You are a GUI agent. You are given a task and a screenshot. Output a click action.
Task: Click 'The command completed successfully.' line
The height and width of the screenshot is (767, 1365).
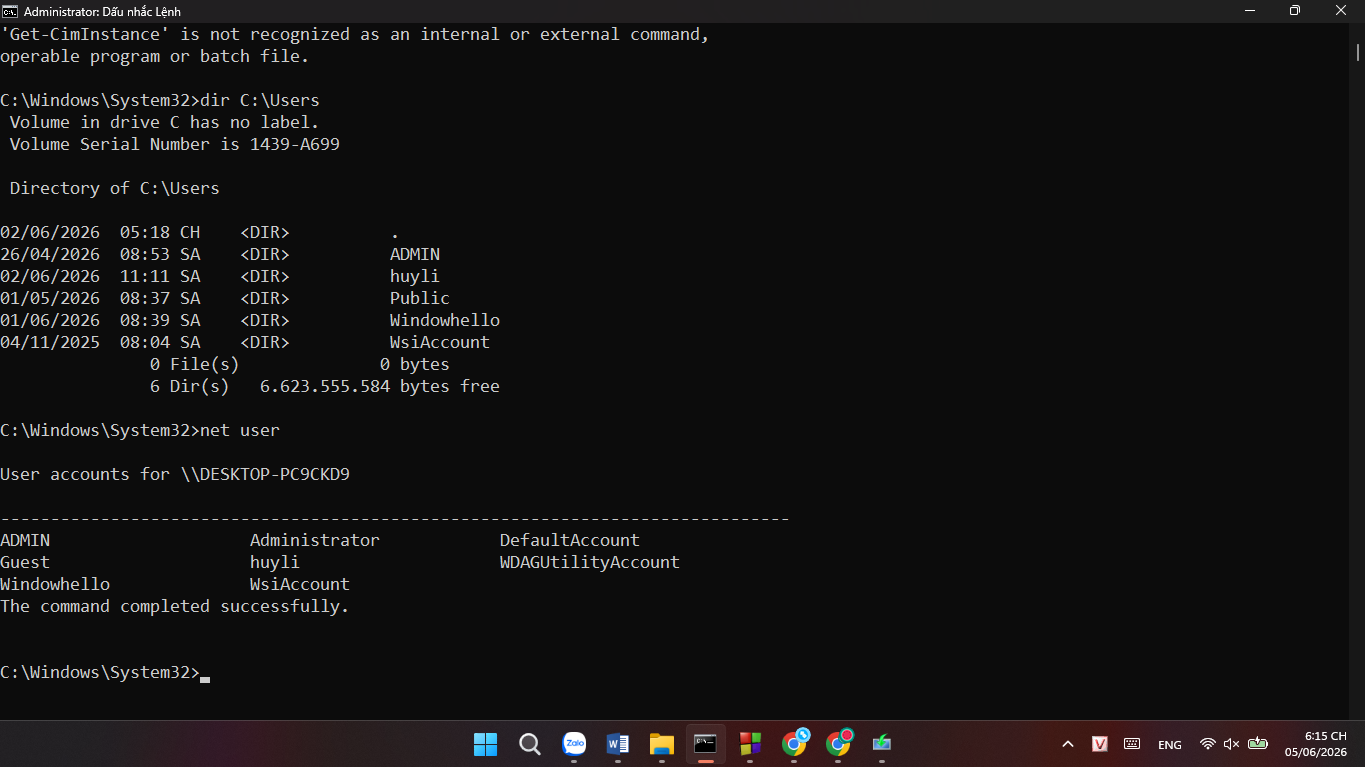pos(175,606)
